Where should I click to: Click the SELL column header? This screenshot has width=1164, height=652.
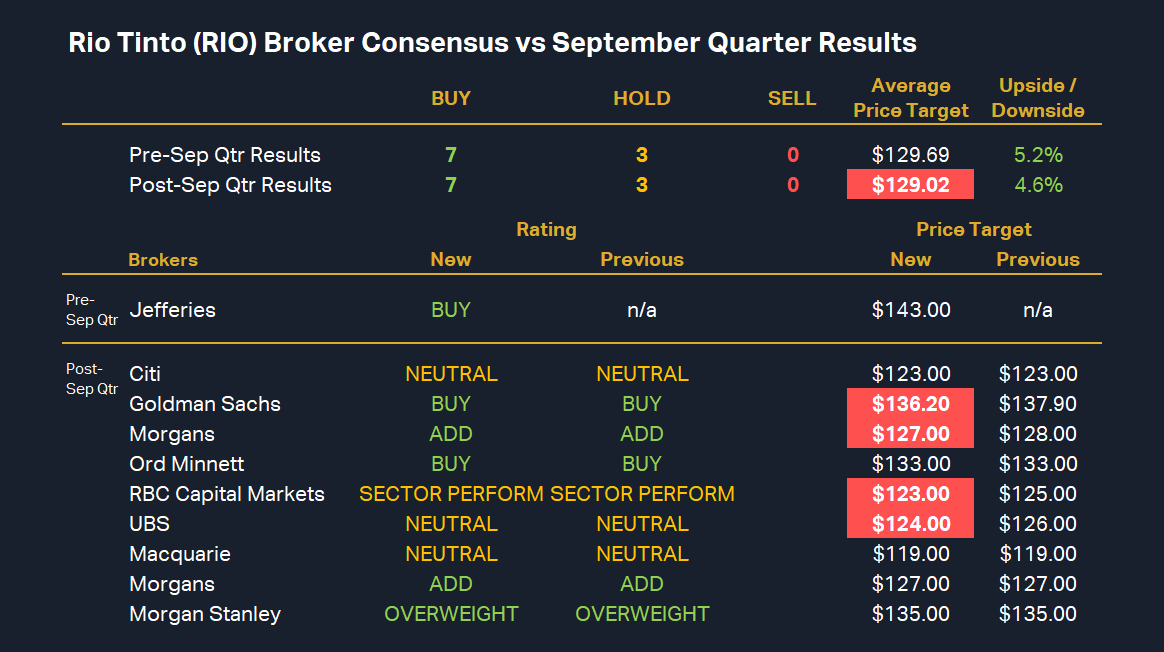pyautogui.click(x=792, y=98)
